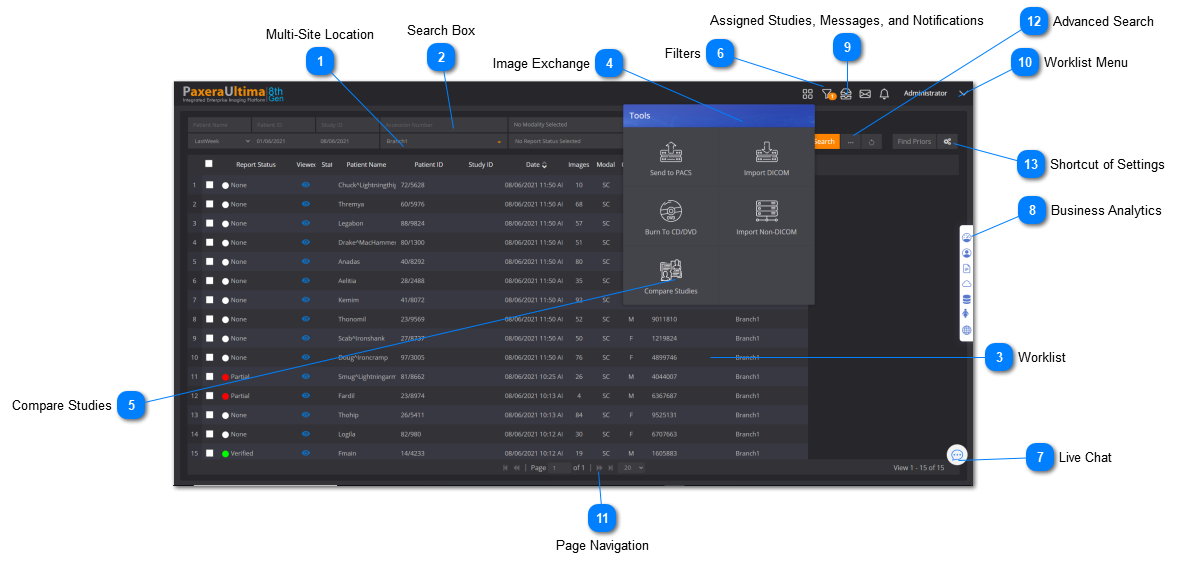
Task: Tick checkbox for Fmain row
Action: (x=210, y=453)
